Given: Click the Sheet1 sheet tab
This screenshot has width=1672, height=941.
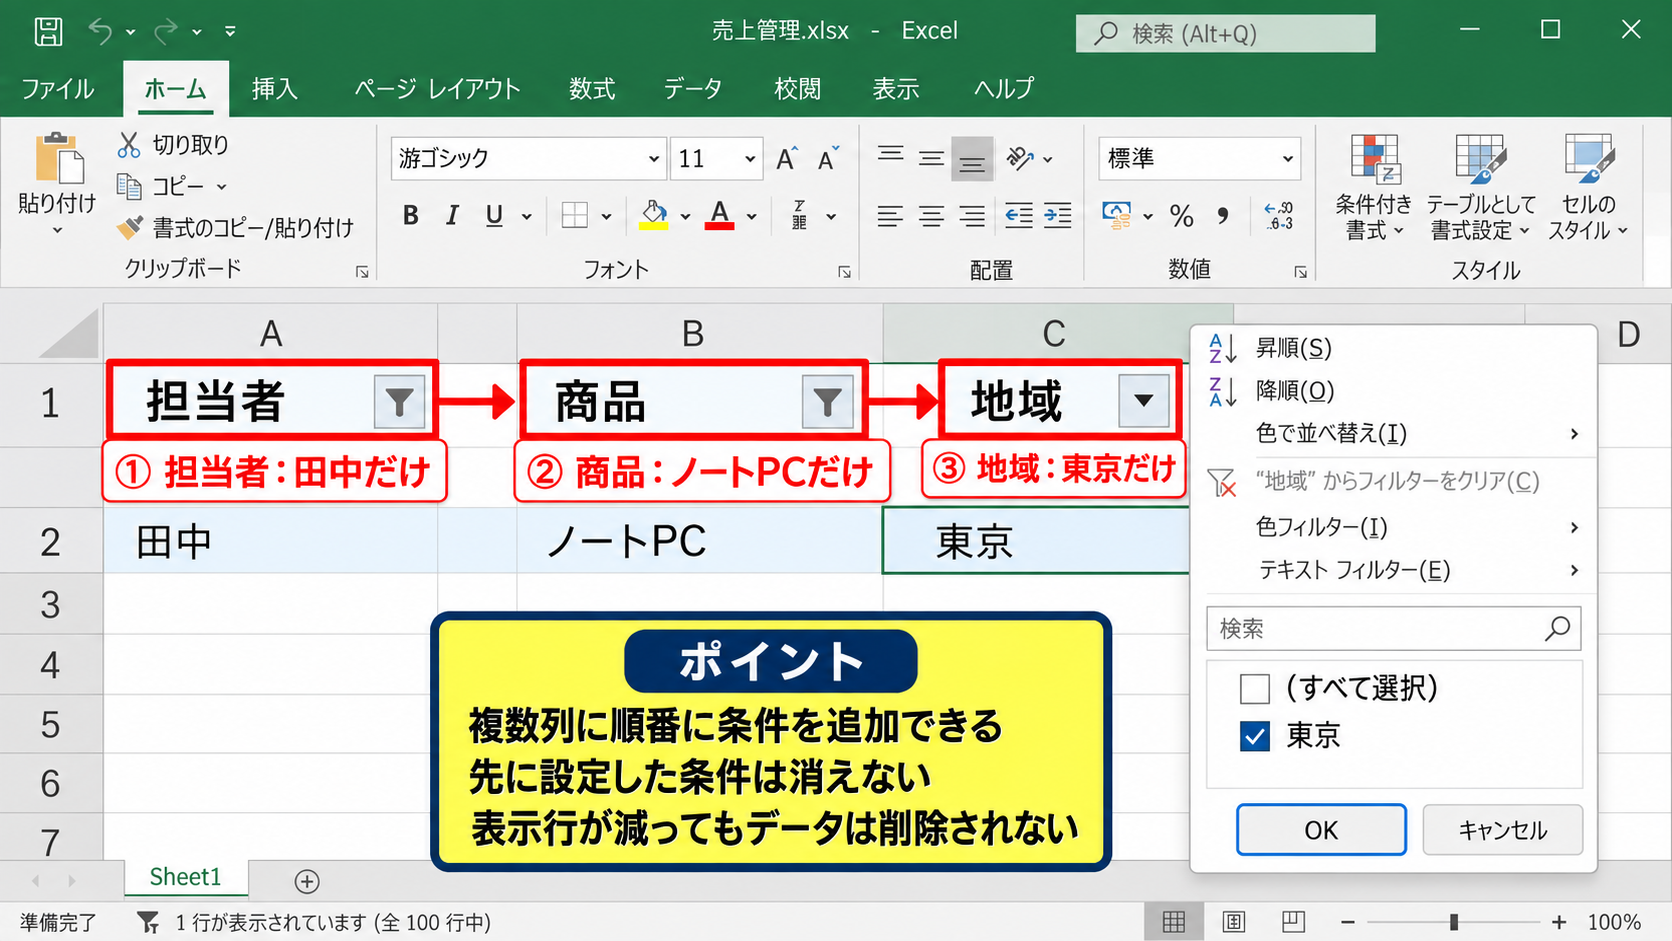Looking at the screenshot, I should point(186,877).
